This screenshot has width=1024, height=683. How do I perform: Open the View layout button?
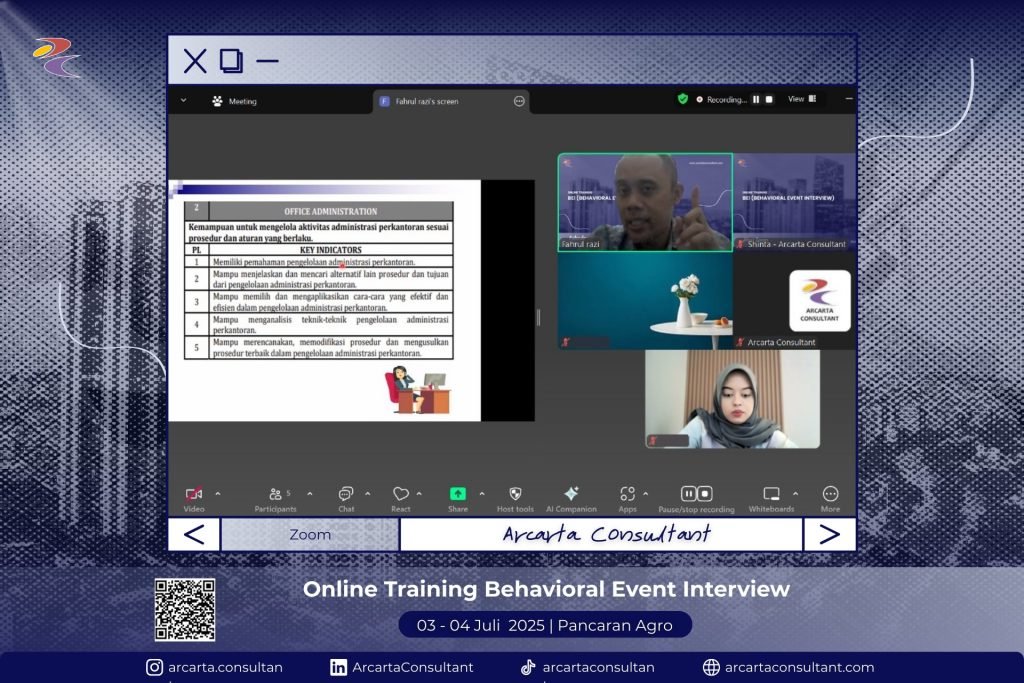coord(801,99)
